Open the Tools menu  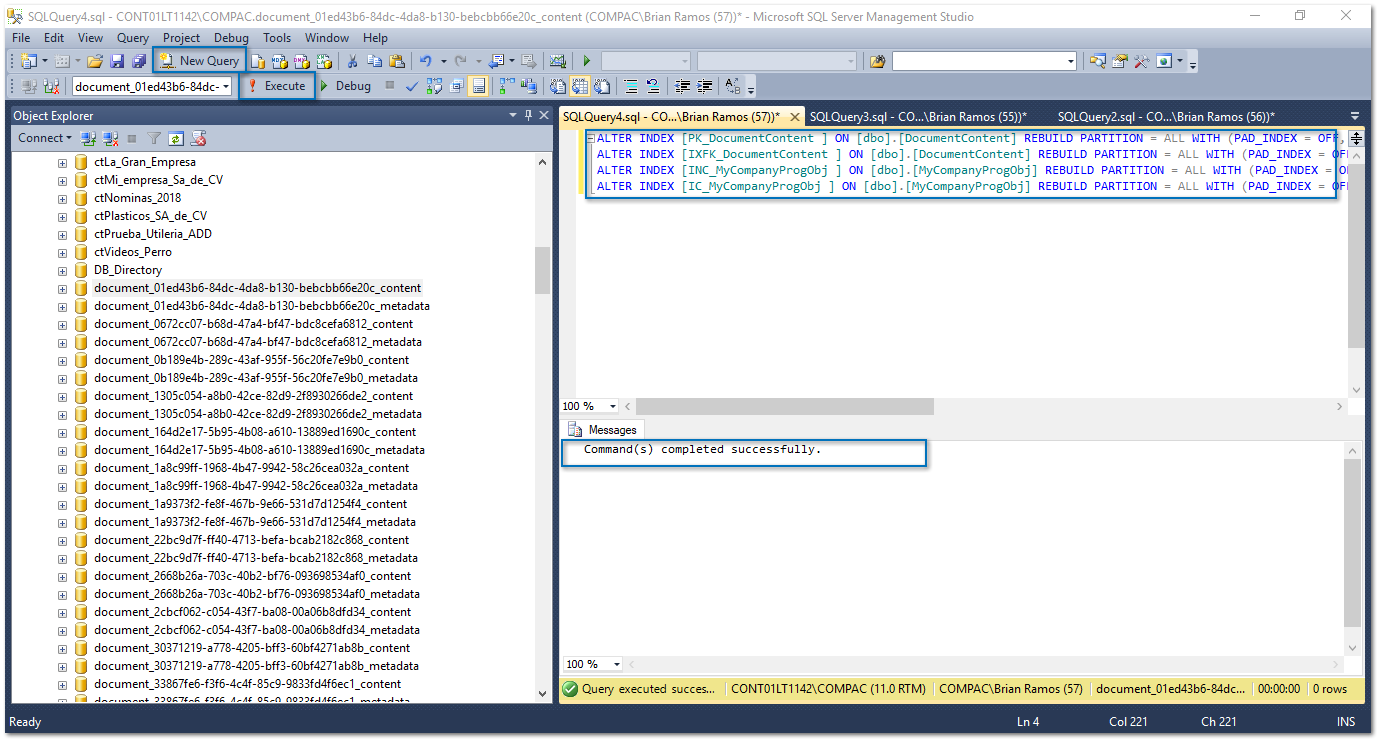[x=277, y=38]
